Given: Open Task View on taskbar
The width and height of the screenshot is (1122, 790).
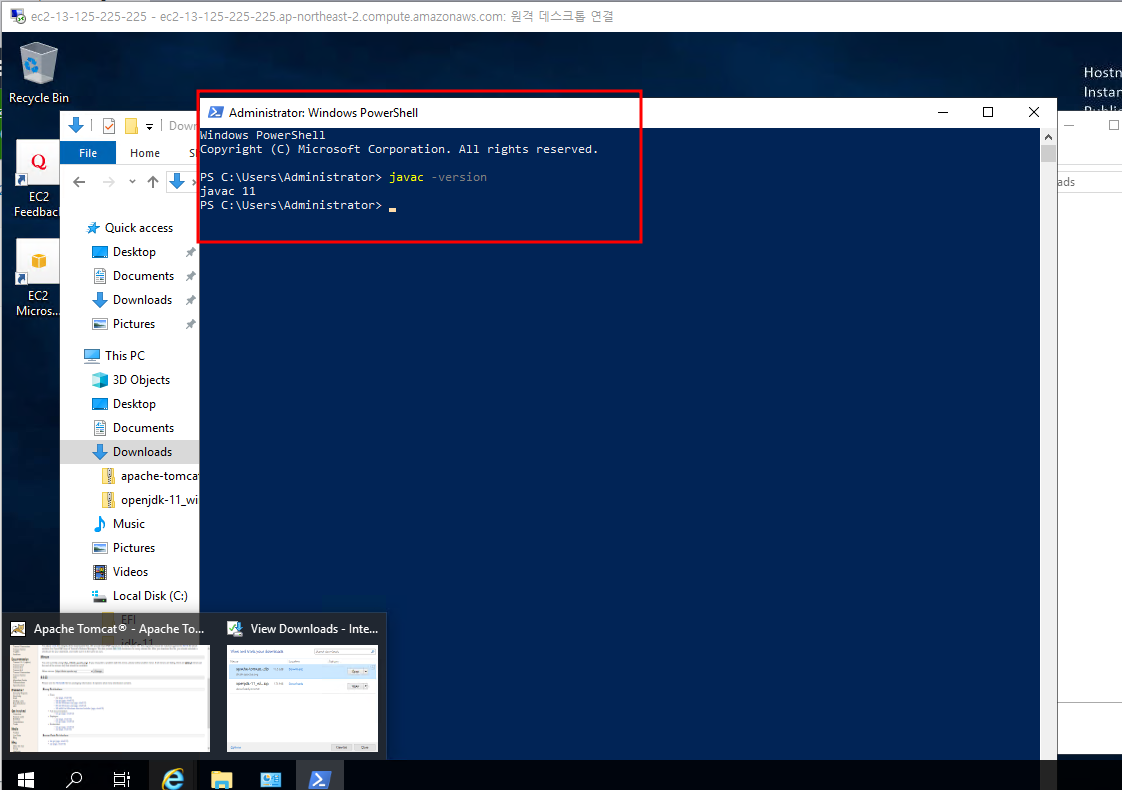Looking at the screenshot, I should [x=122, y=779].
